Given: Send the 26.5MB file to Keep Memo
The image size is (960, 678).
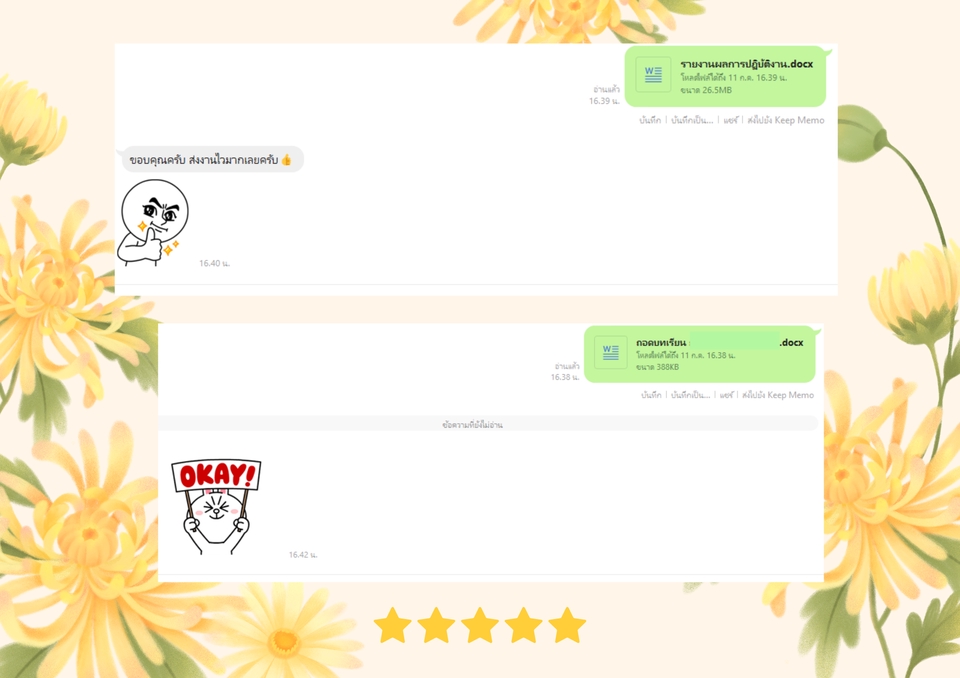Looking at the screenshot, I should click(786, 120).
